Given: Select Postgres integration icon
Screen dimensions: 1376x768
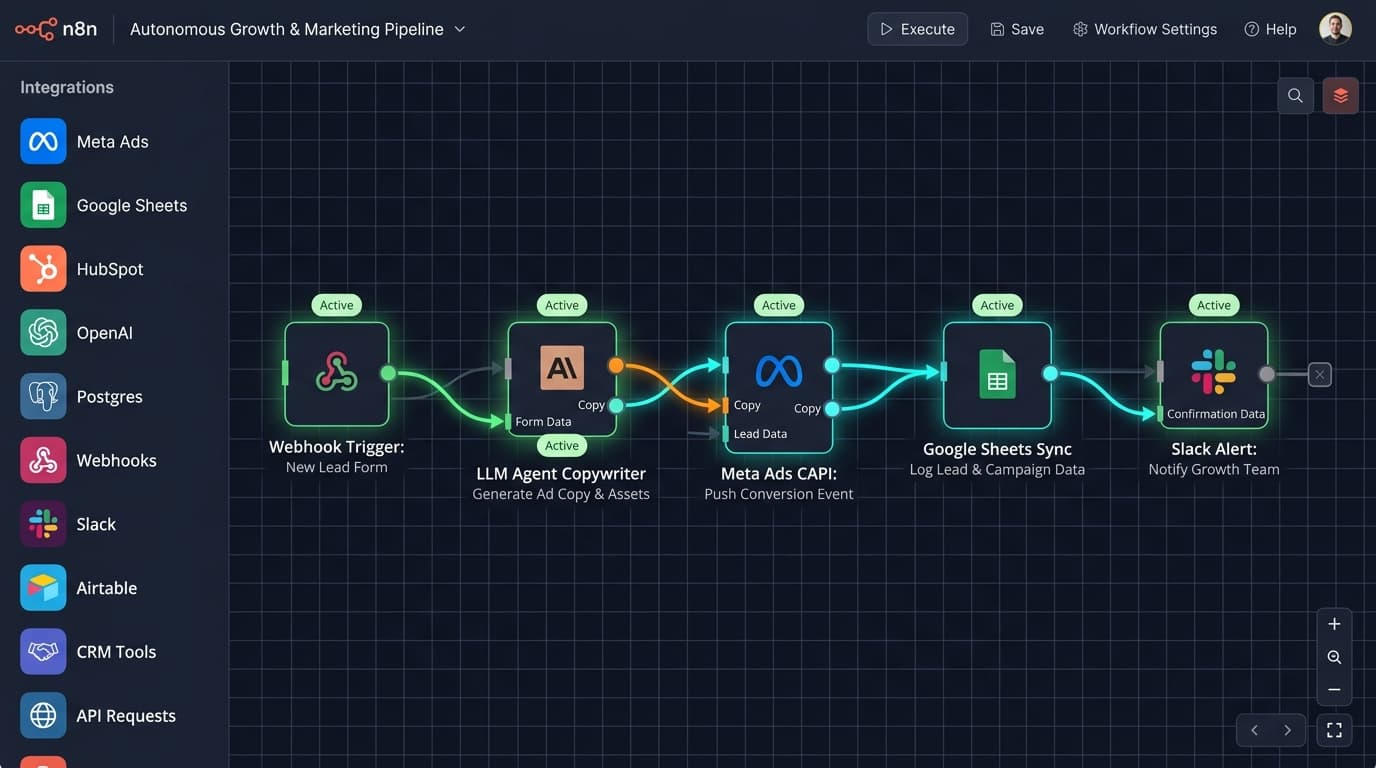Looking at the screenshot, I should pos(43,396).
